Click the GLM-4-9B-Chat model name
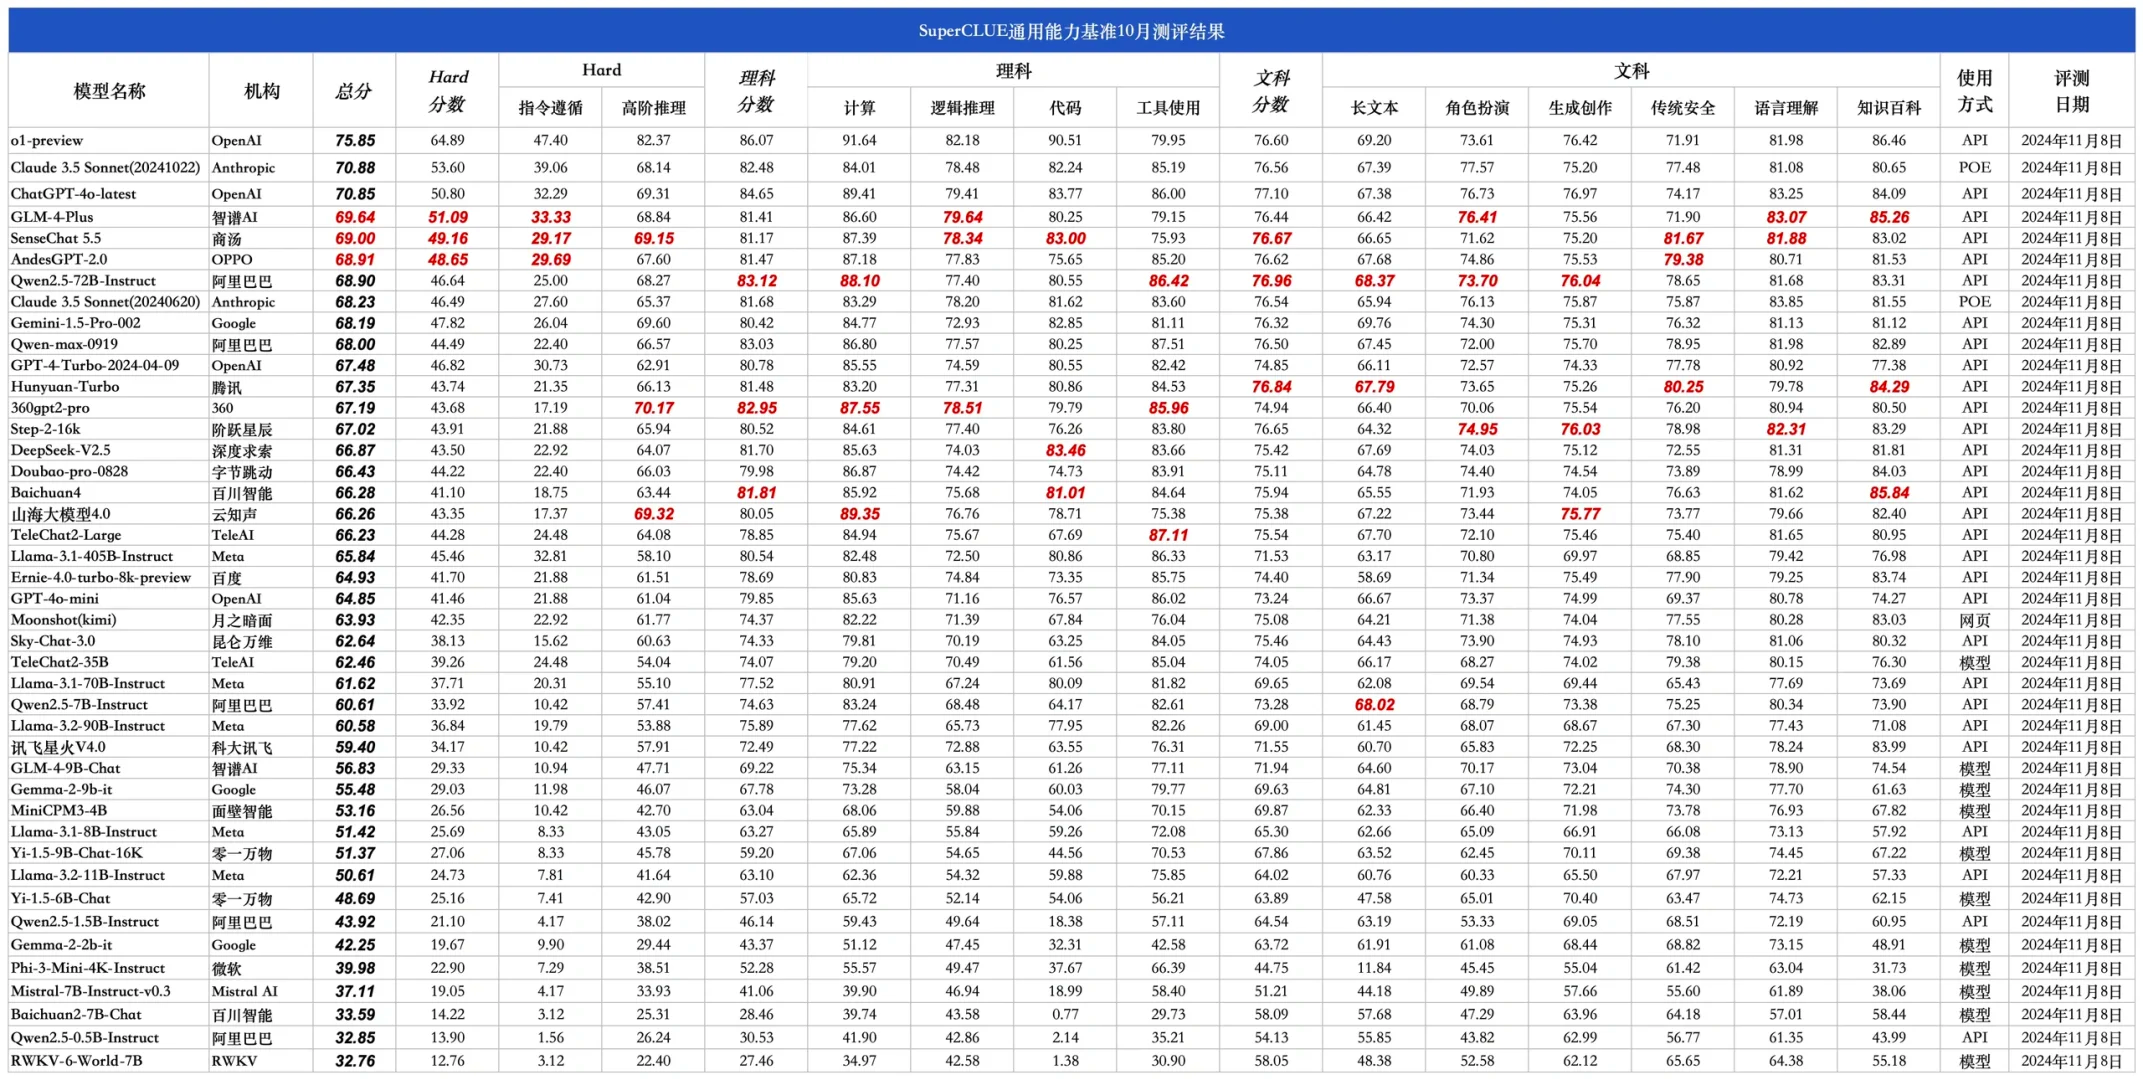Viewport: 2143px width, 1079px height. point(66,768)
